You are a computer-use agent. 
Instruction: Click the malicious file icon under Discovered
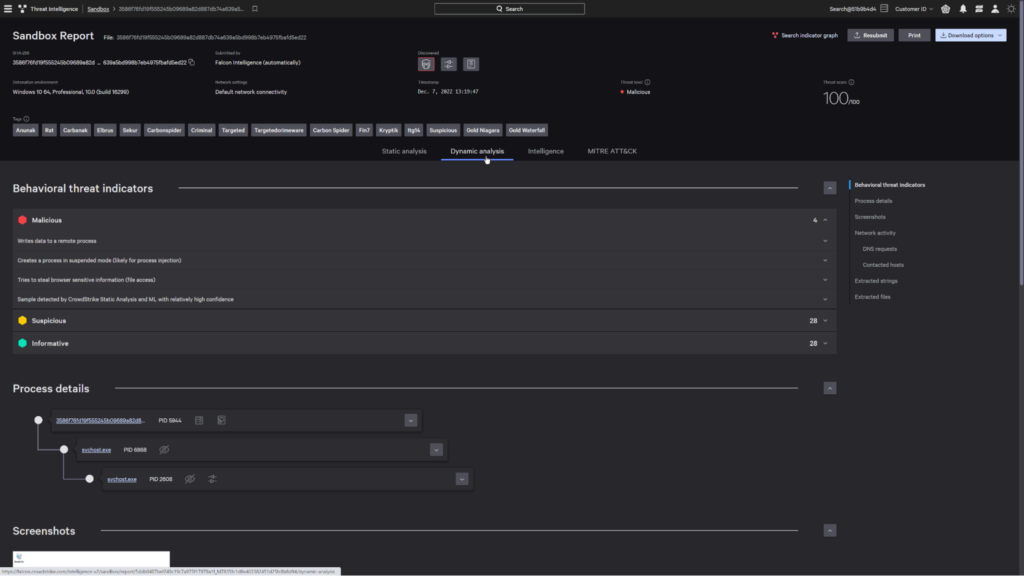click(x=426, y=63)
